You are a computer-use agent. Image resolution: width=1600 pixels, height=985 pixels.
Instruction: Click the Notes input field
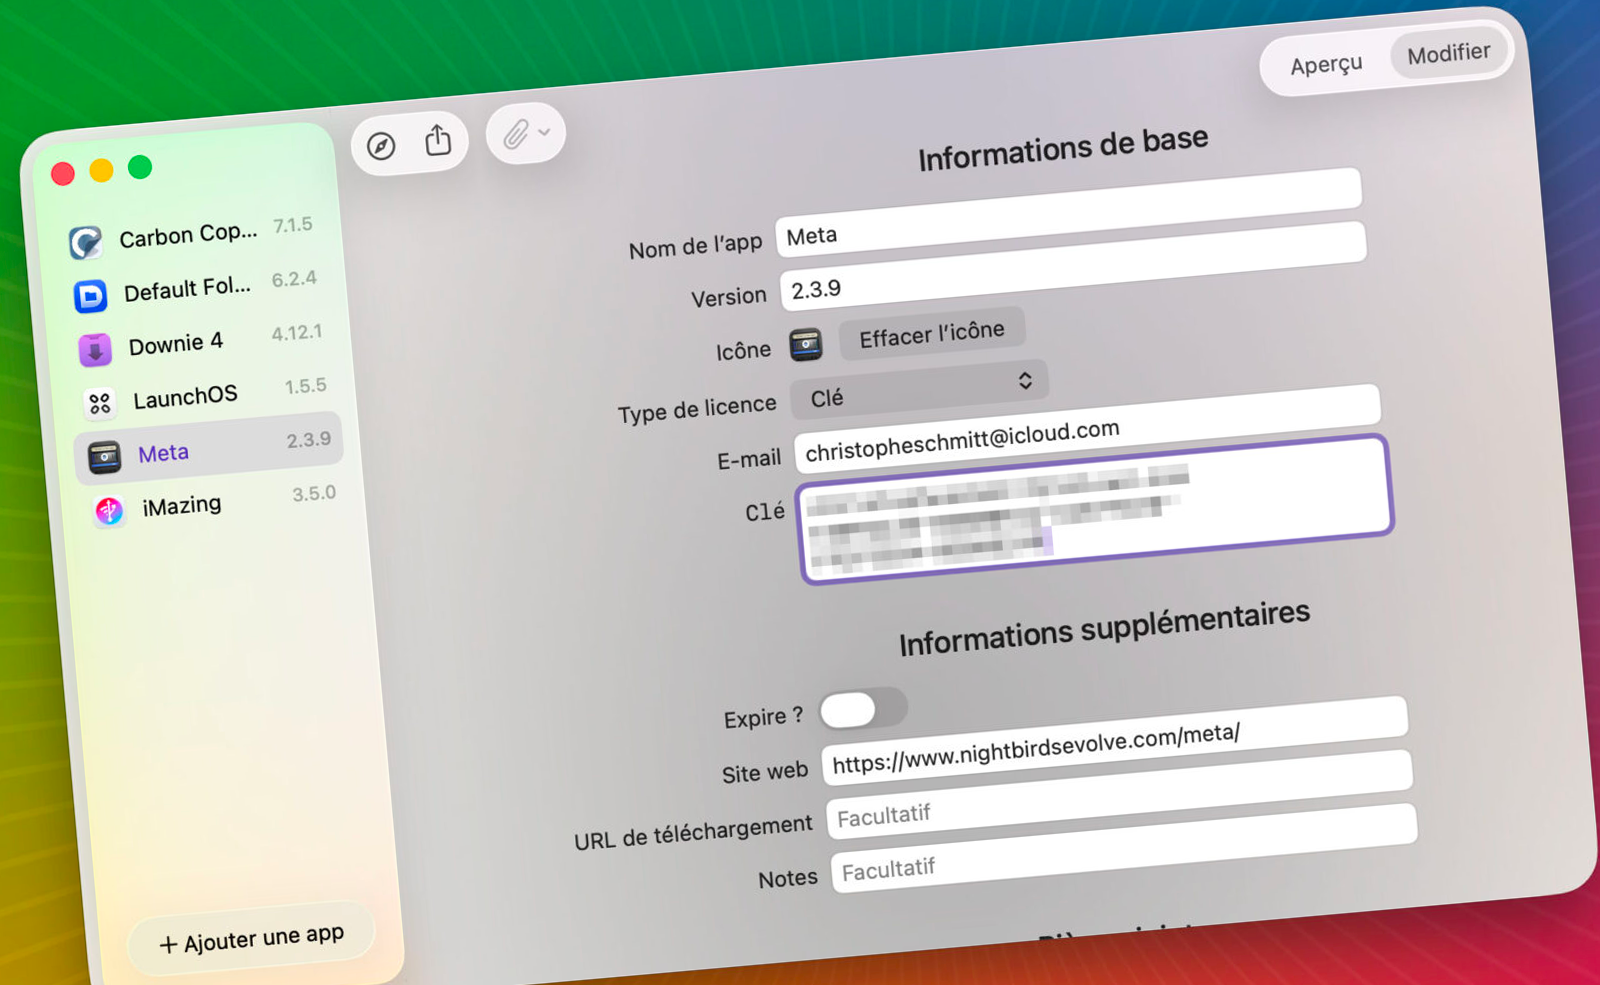(x=1124, y=848)
